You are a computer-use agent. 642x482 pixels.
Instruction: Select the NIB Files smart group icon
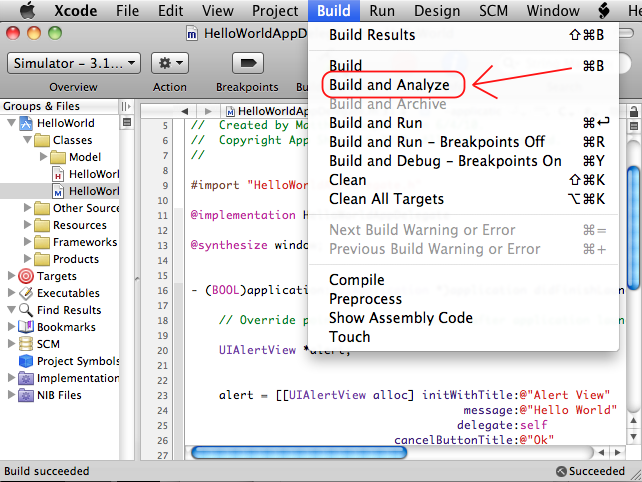pos(26,395)
